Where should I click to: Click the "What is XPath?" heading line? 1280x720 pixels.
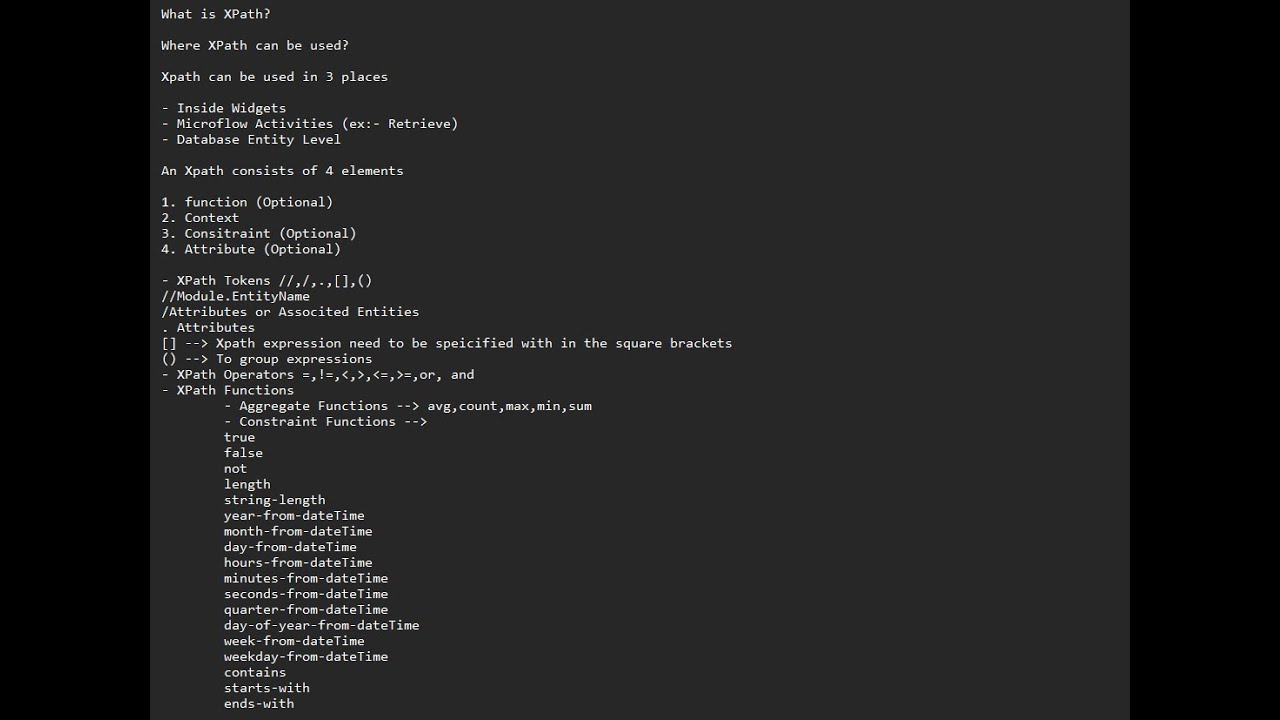216,14
